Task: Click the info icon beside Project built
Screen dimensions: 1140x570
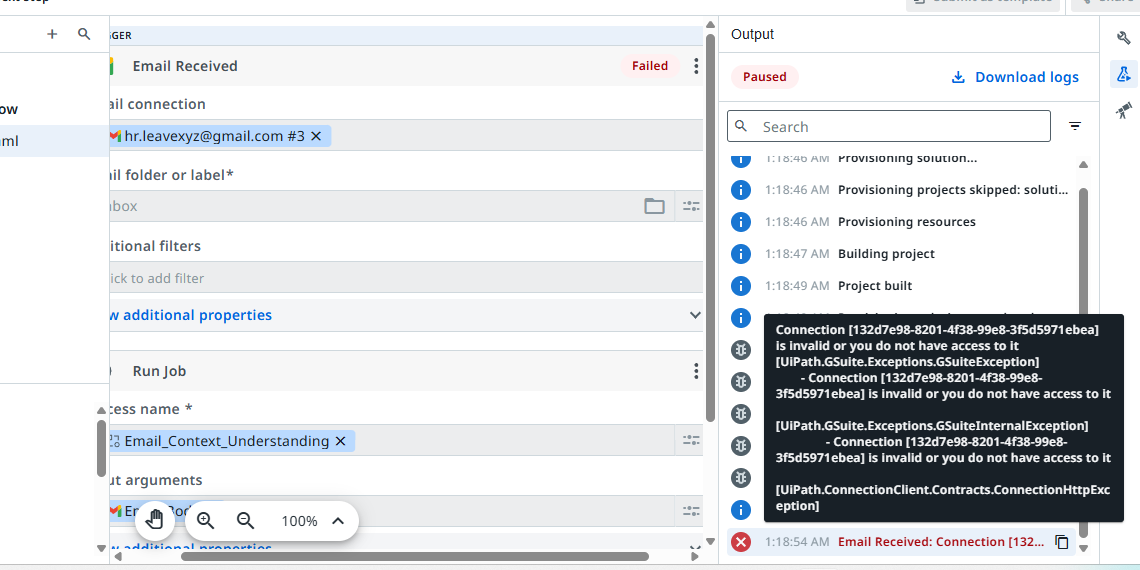Action: click(x=740, y=286)
